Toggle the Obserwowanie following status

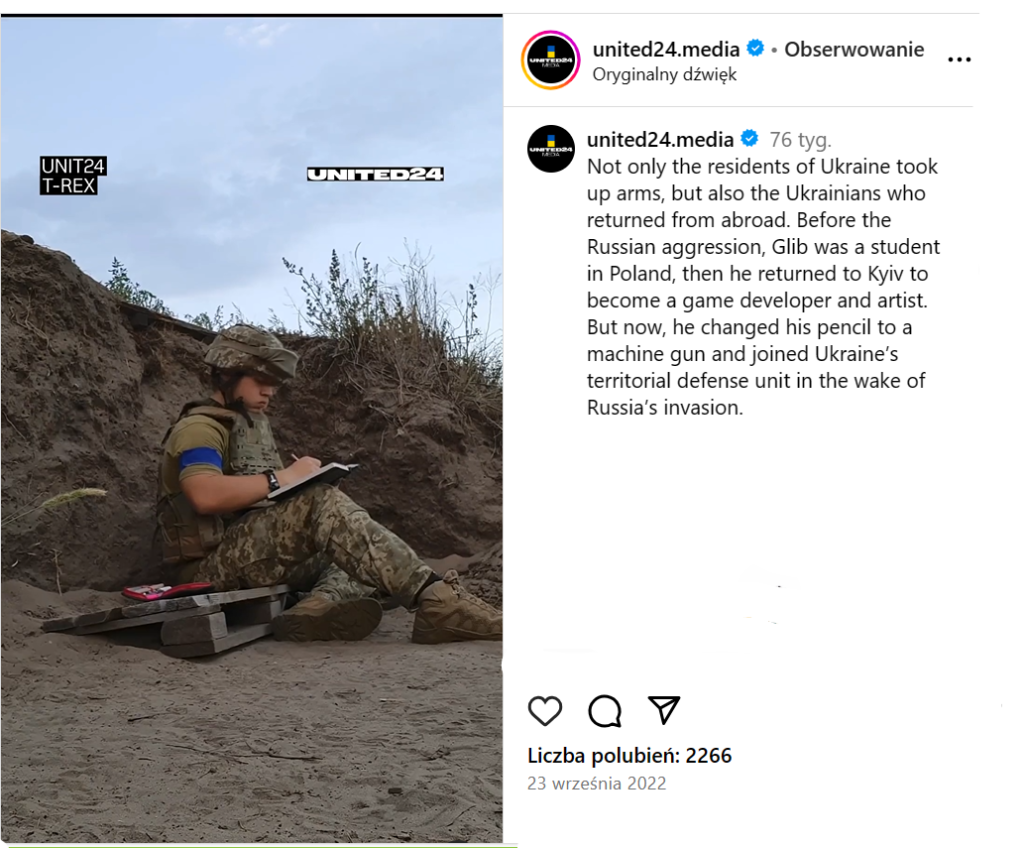click(854, 50)
